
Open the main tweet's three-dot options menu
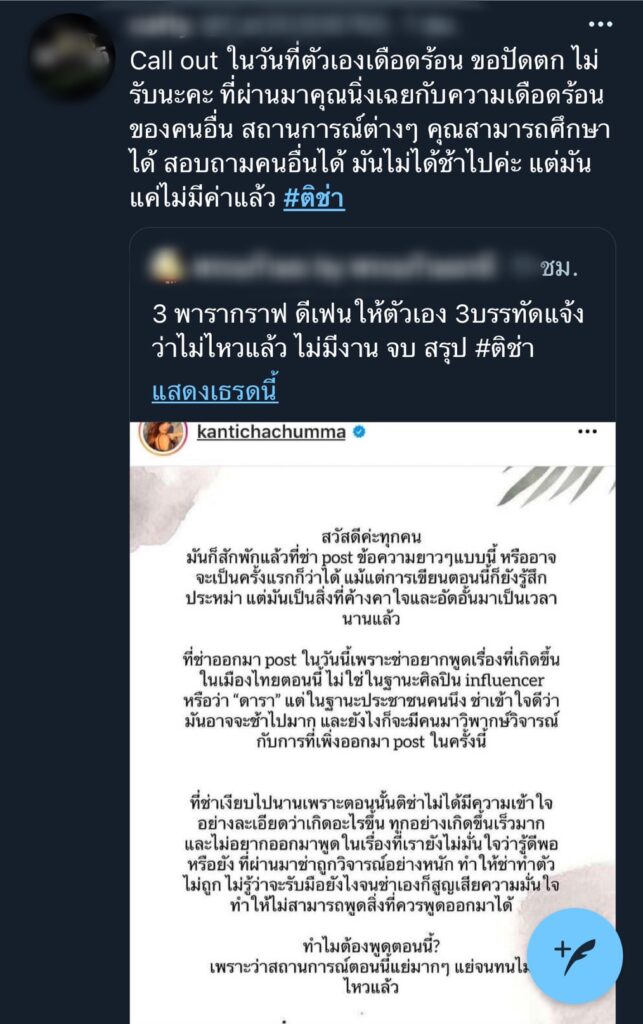click(600, 24)
